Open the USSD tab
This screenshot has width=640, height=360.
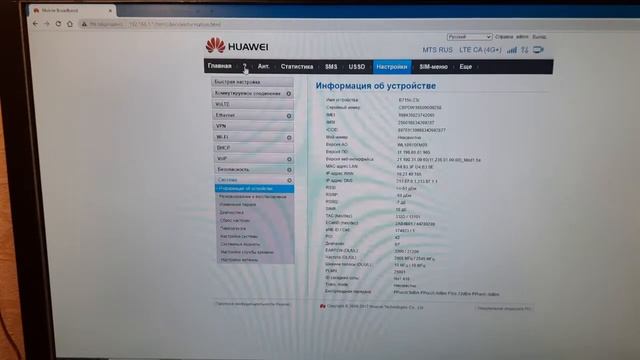357,67
